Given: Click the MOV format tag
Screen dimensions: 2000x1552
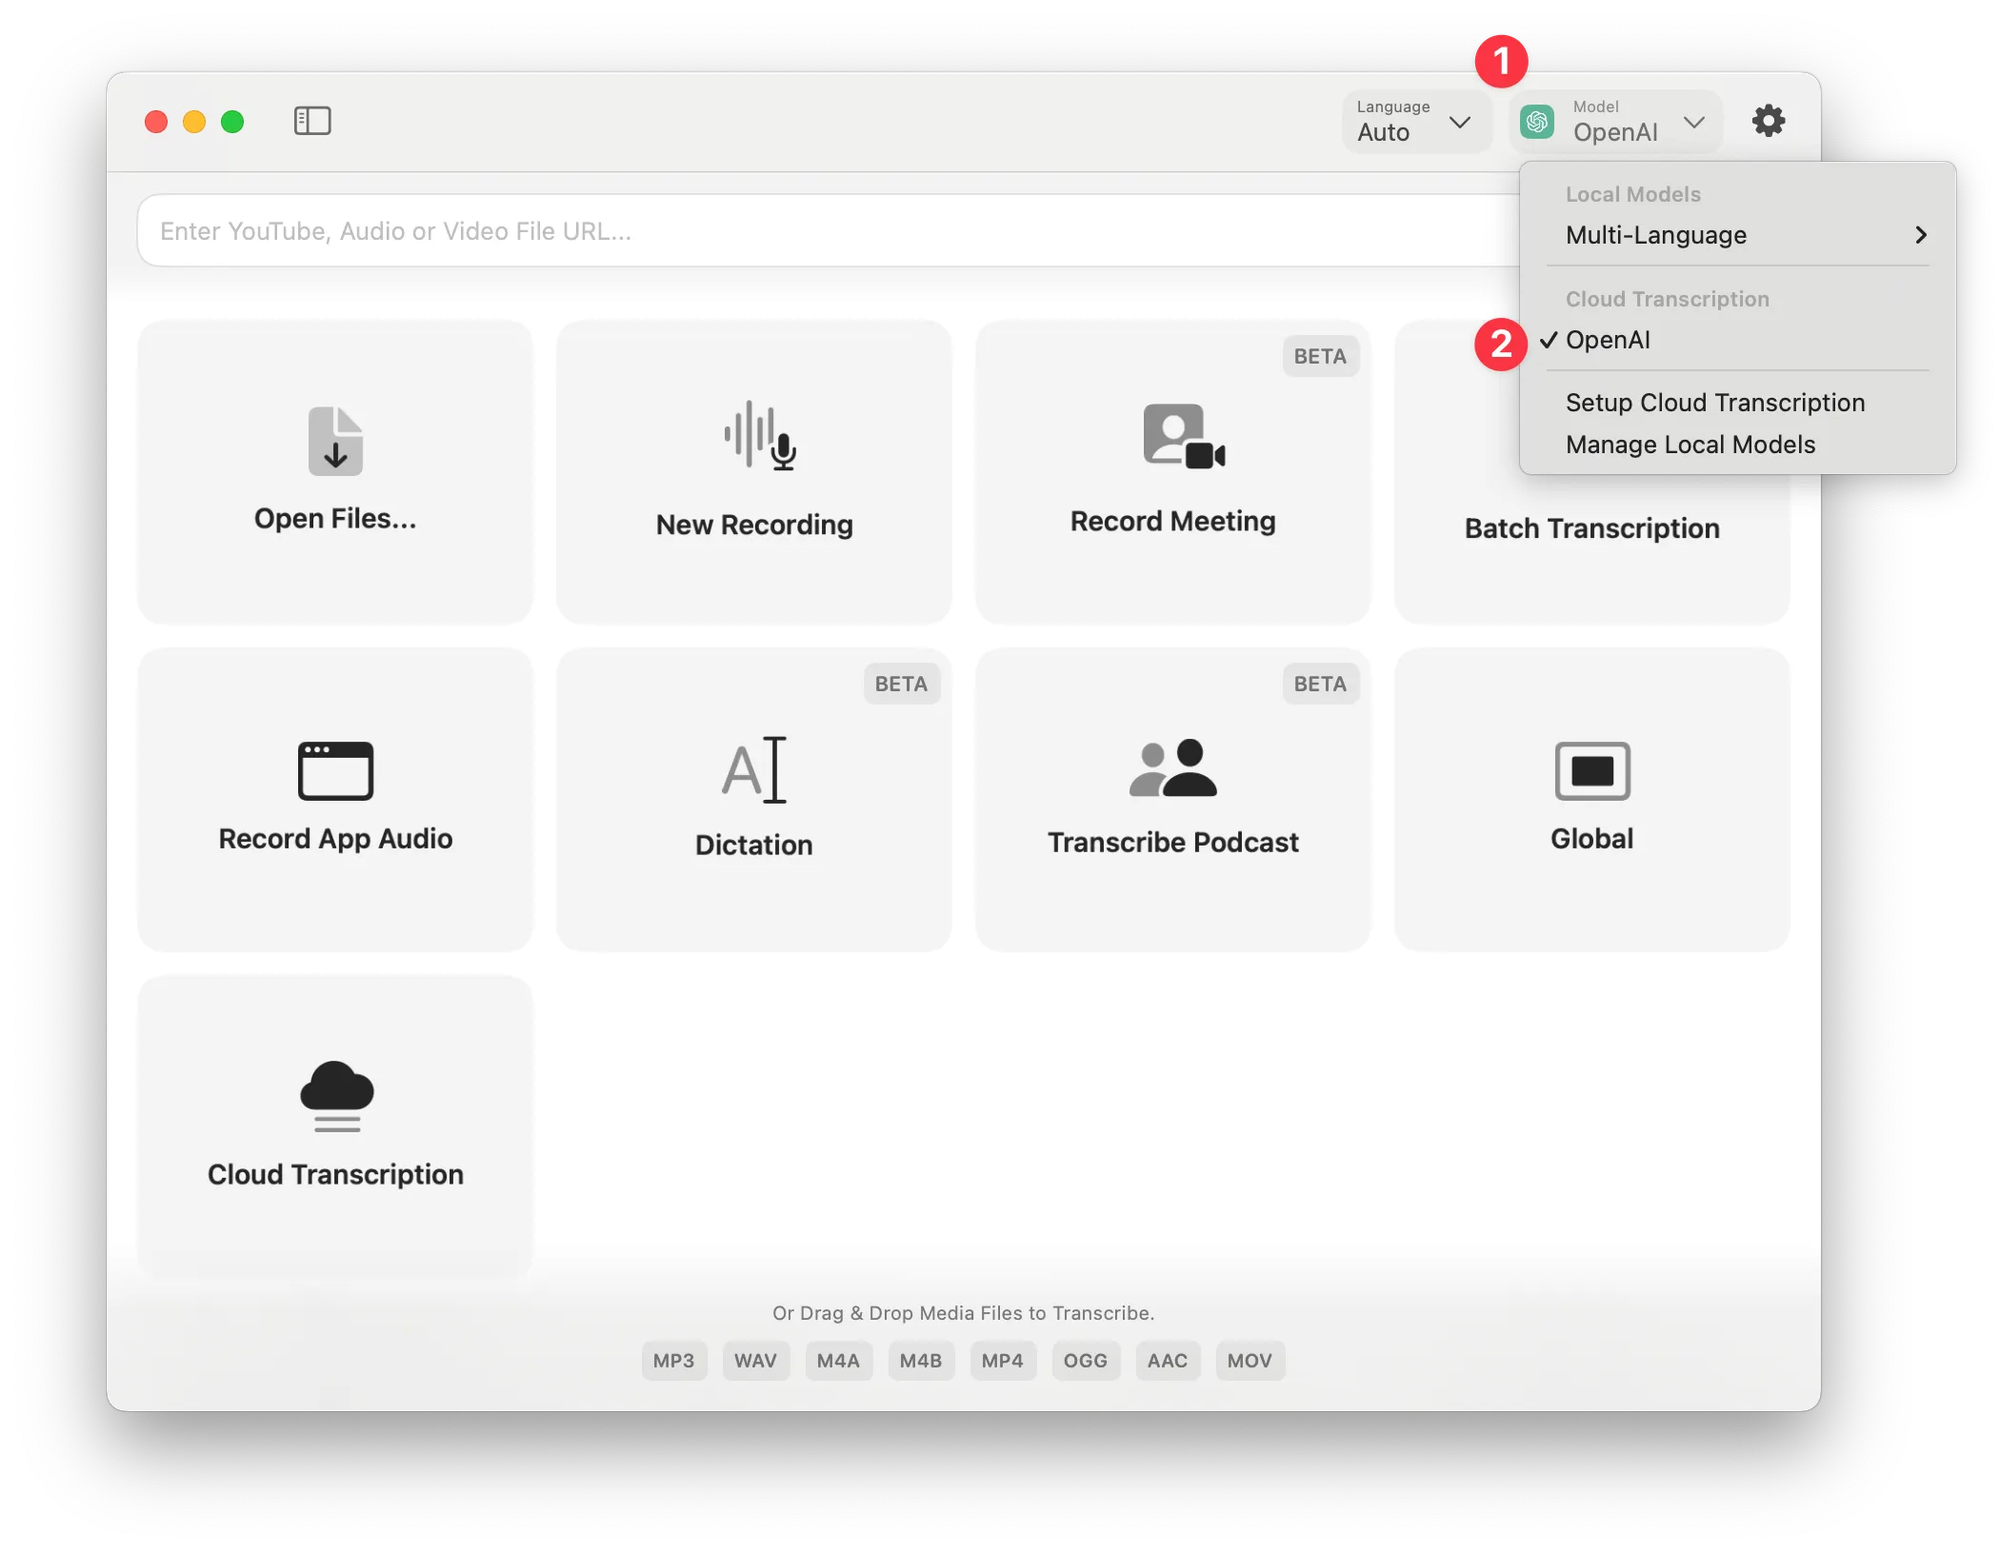Looking at the screenshot, I should tap(1249, 1360).
